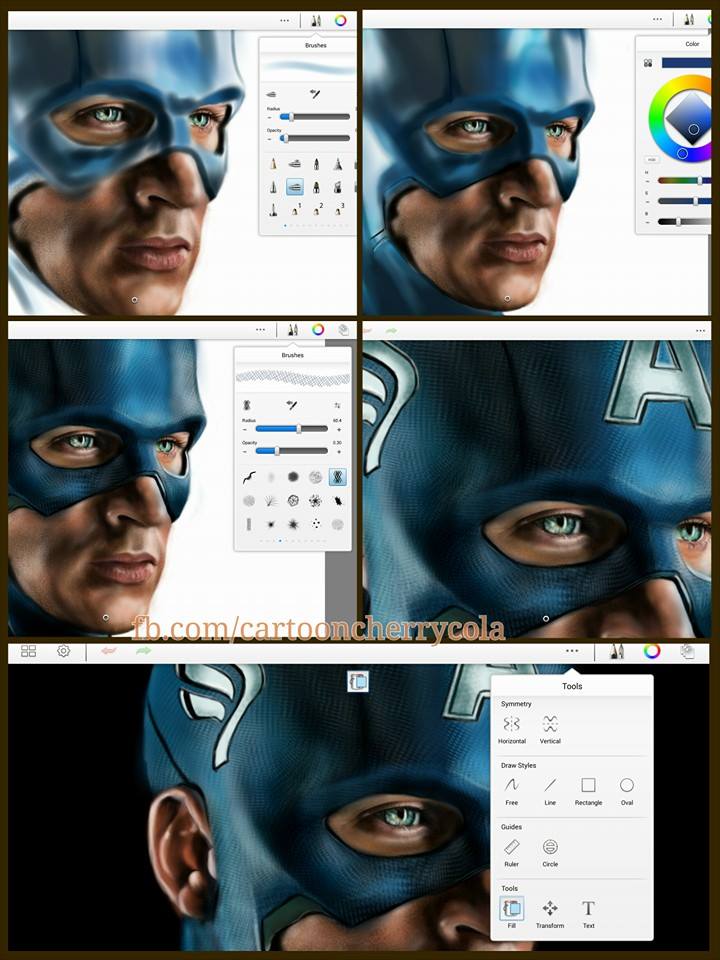Increase radius with plus in middle-left panel

339,429
